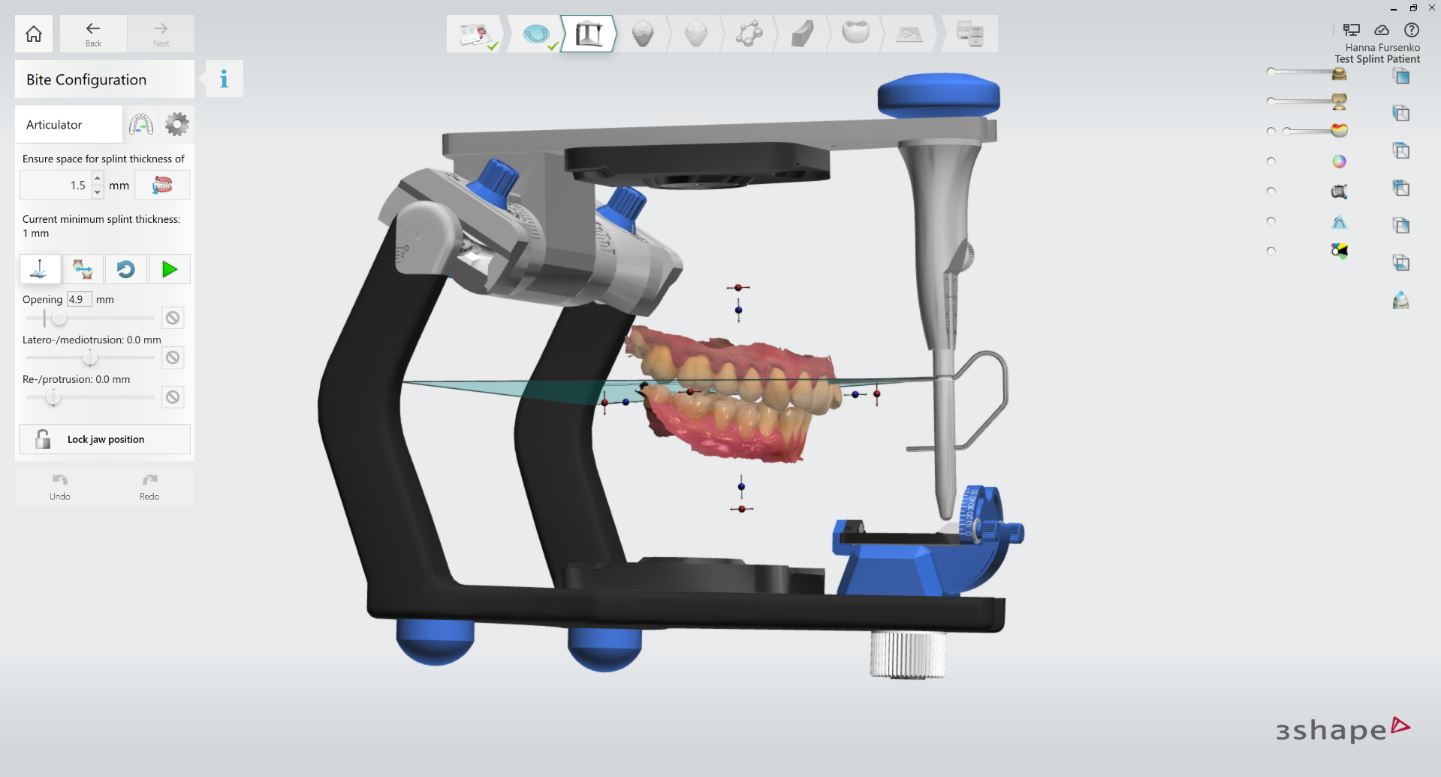
Task: Open the cloud sync status icon
Action: point(1382,31)
